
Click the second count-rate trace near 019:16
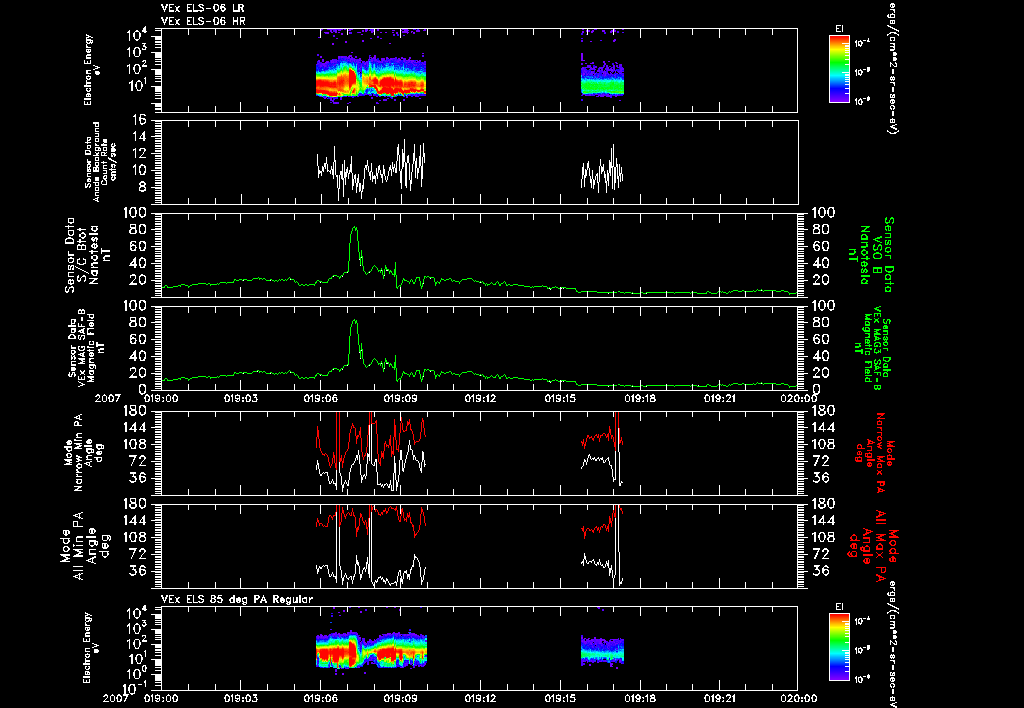tap(601, 170)
